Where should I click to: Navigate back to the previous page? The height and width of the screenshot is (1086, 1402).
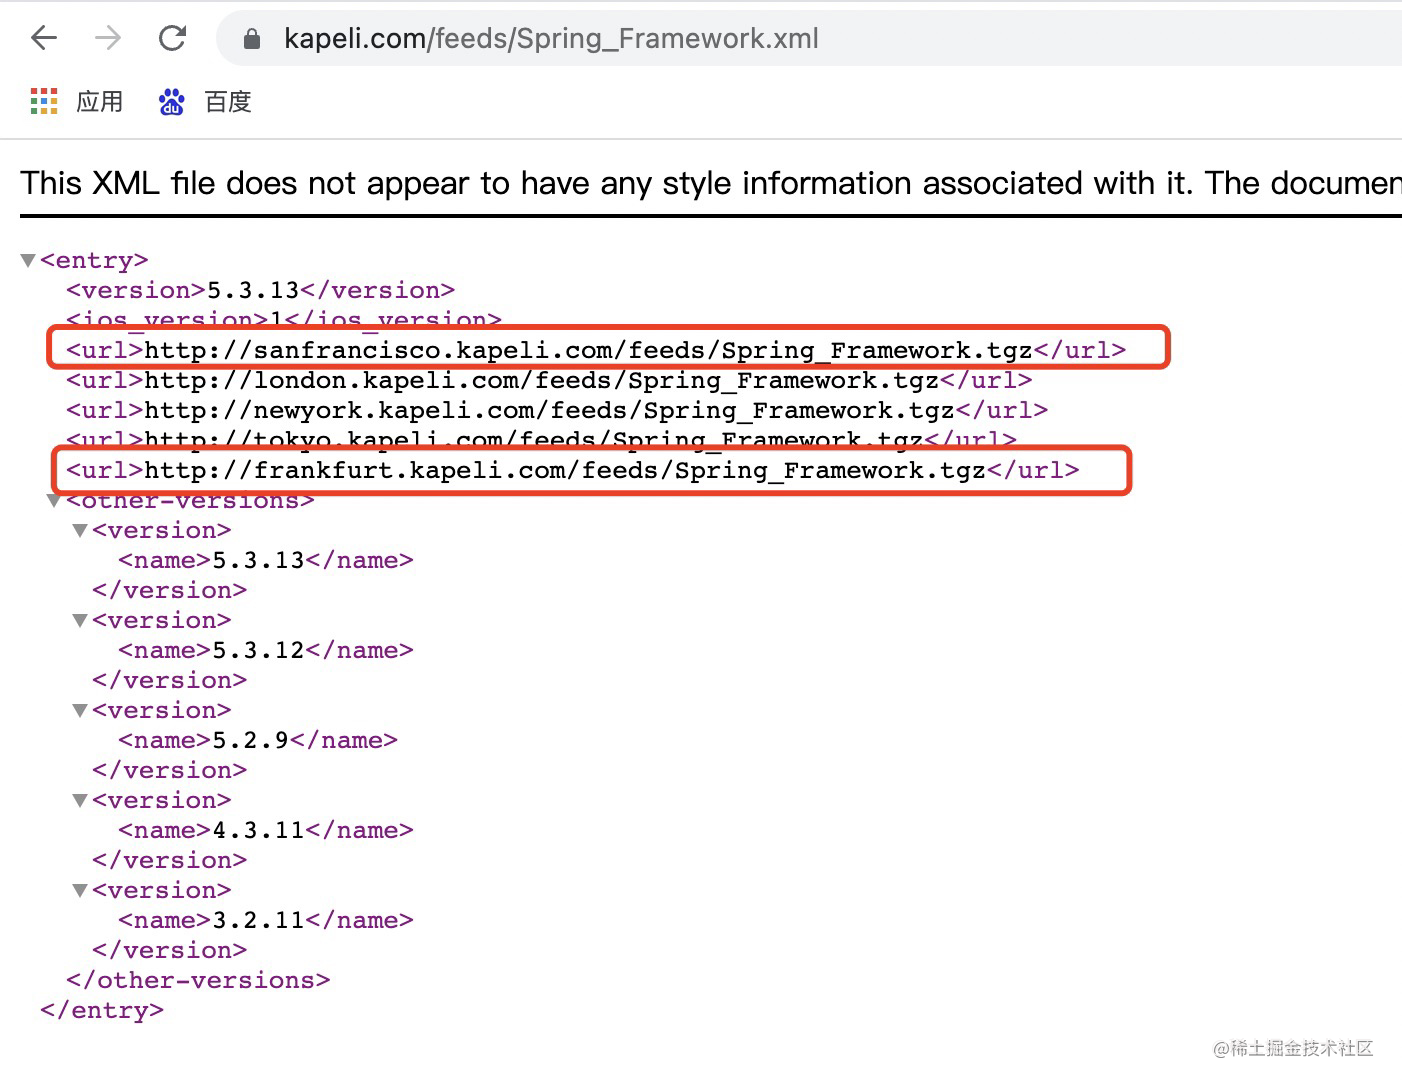42,37
